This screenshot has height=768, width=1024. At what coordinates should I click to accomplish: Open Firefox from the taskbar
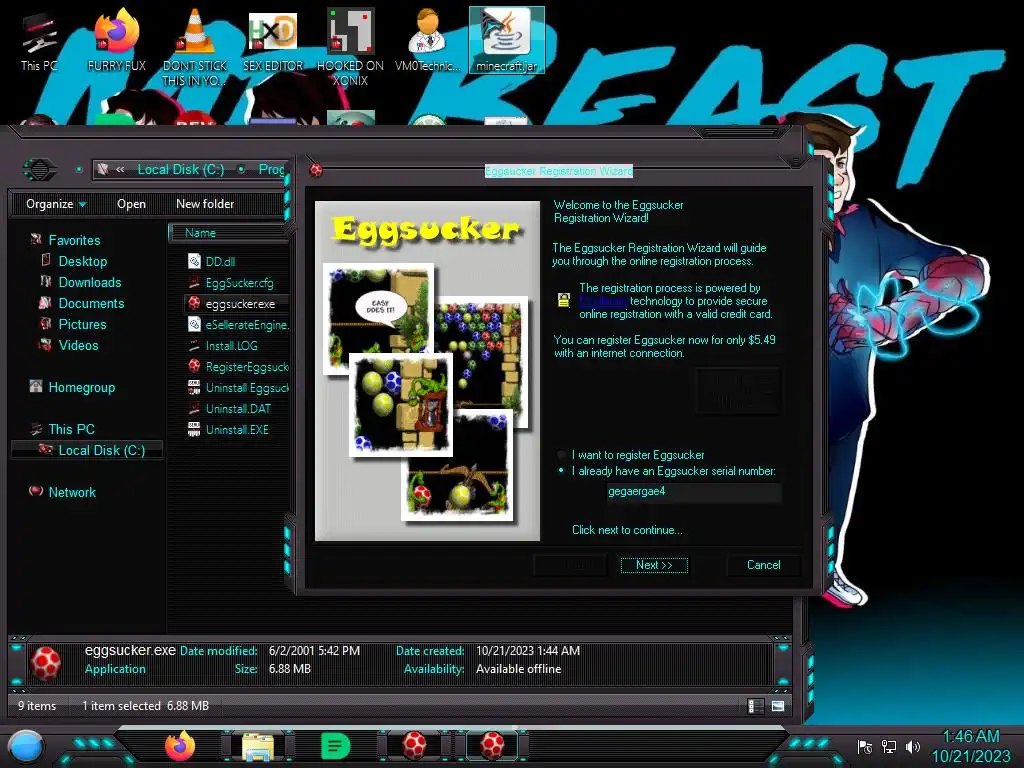pyautogui.click(x=180, y=745)
